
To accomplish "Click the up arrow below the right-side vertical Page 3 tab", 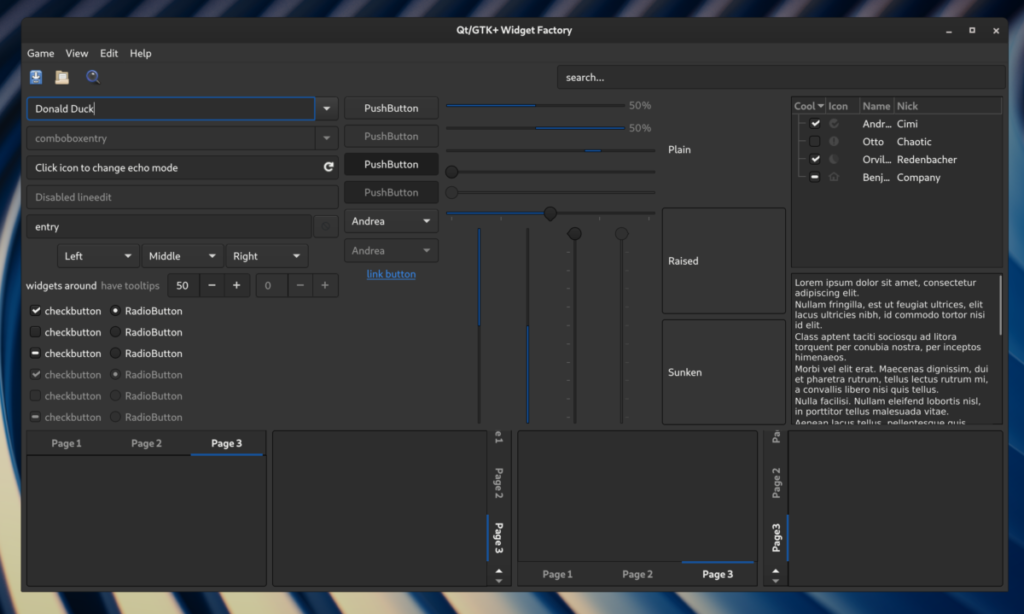I will tap(499, 571).
